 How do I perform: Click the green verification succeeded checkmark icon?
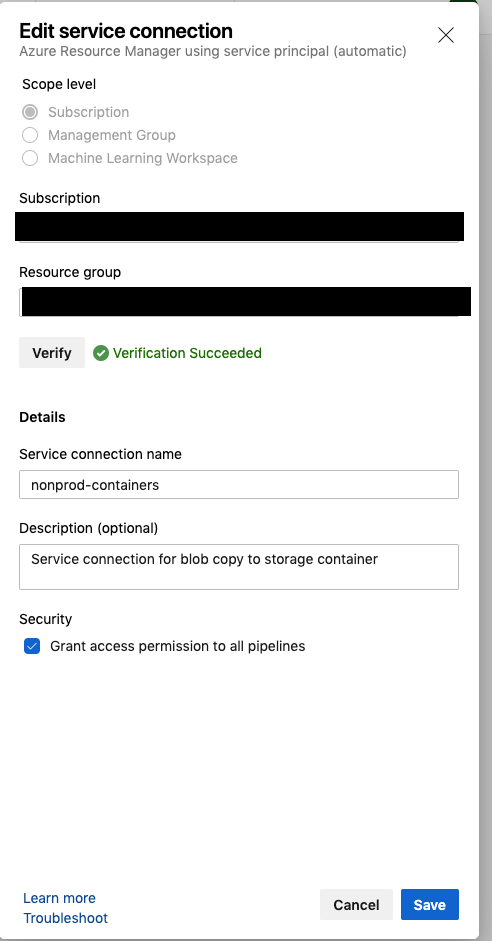click(101, 353)
